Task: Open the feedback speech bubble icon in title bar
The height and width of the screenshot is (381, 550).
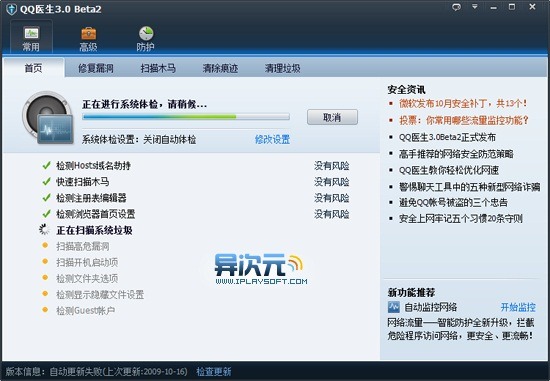Action: point(456,7)
